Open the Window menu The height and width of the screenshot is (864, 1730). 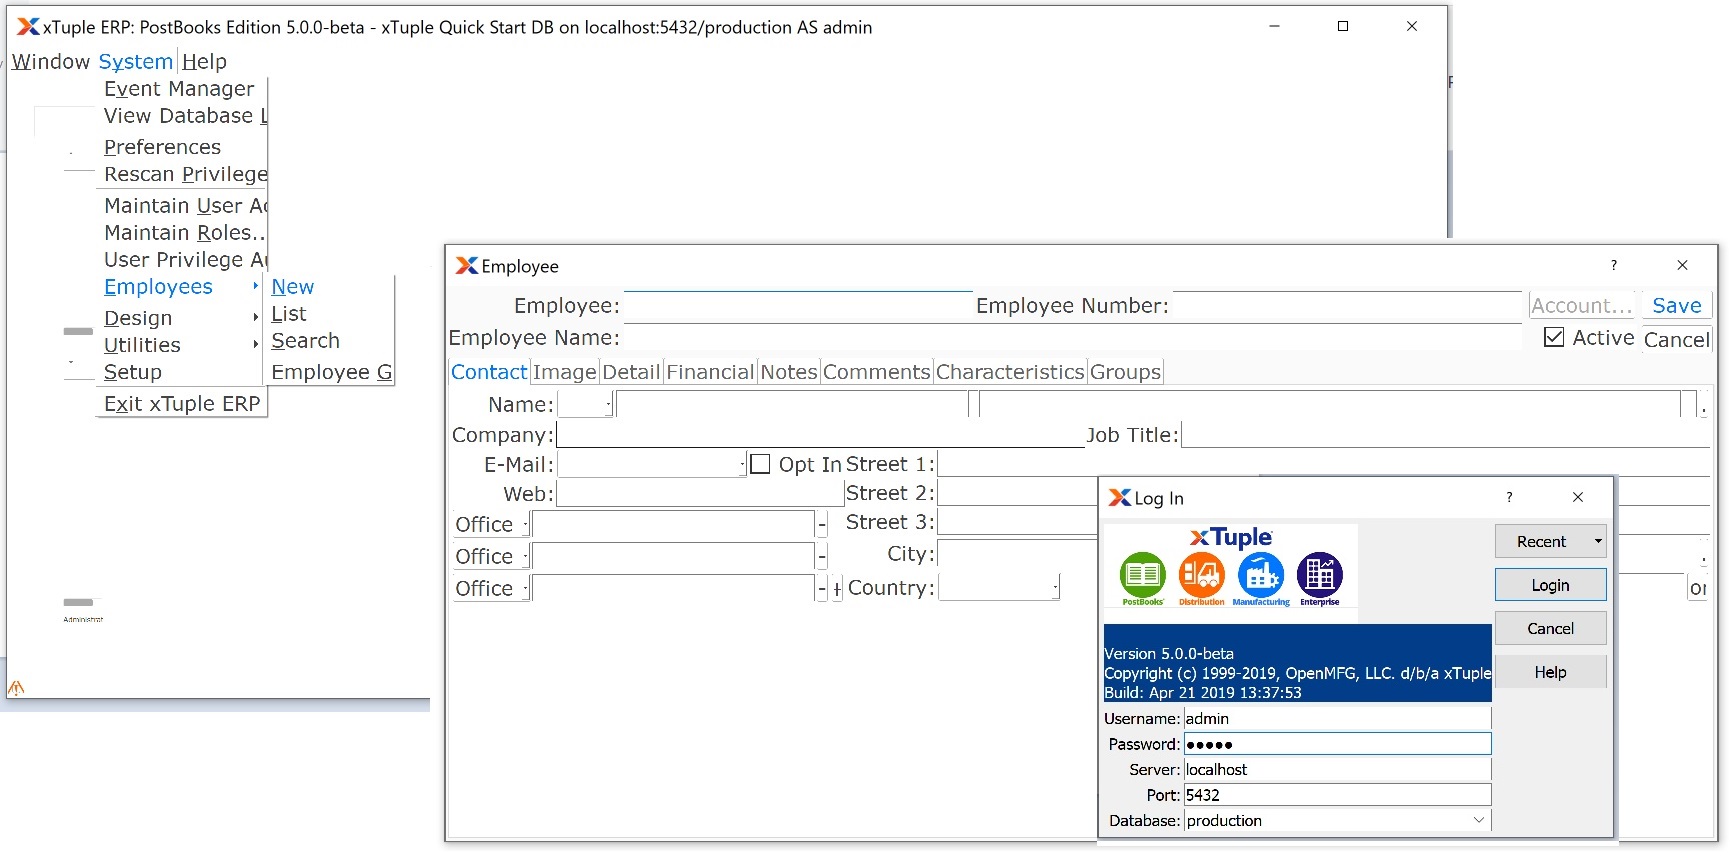(x=51, y=62)
